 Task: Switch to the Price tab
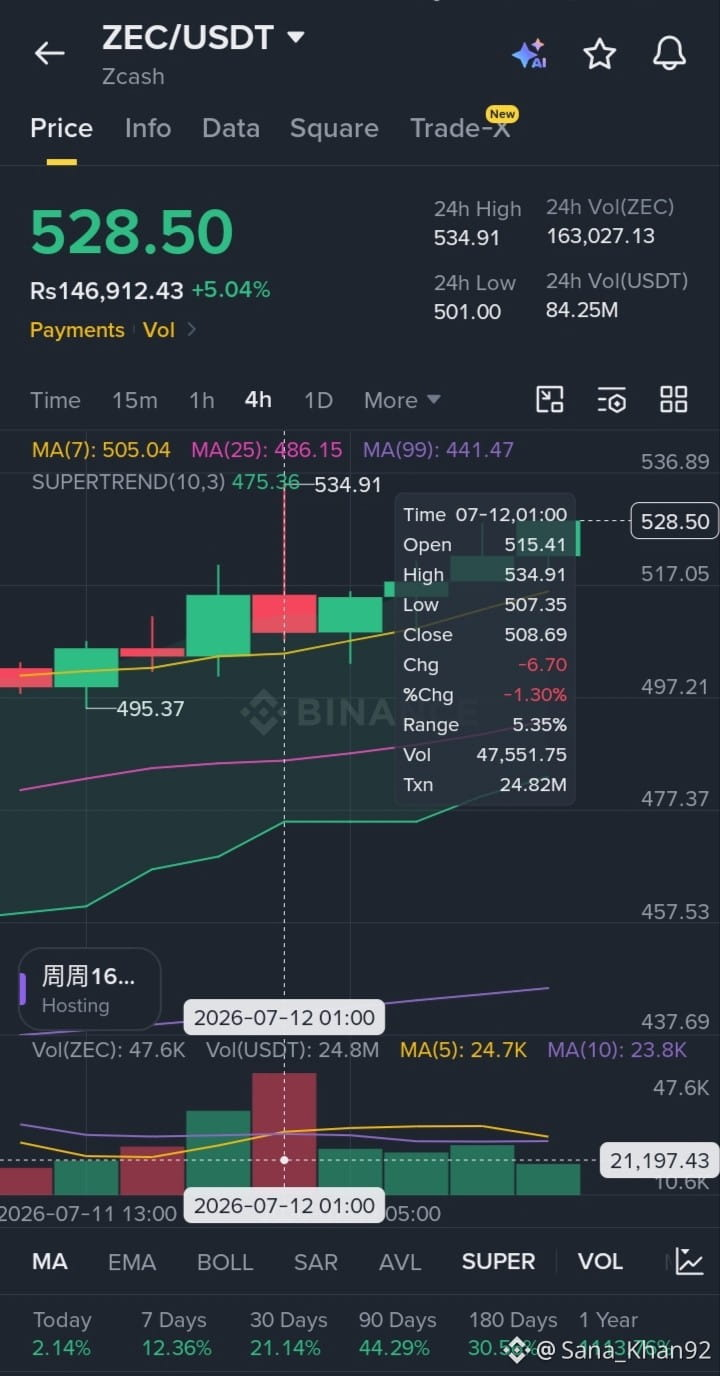[61, 128]
